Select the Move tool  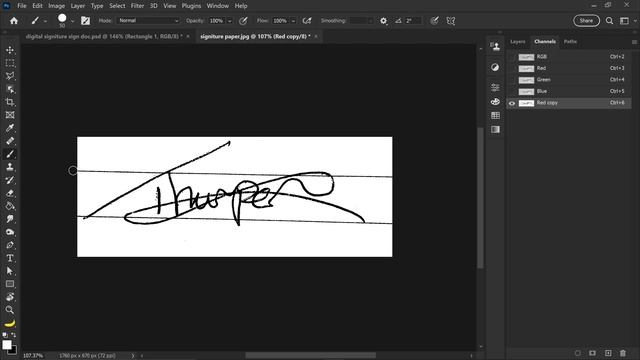click(10, 50)
